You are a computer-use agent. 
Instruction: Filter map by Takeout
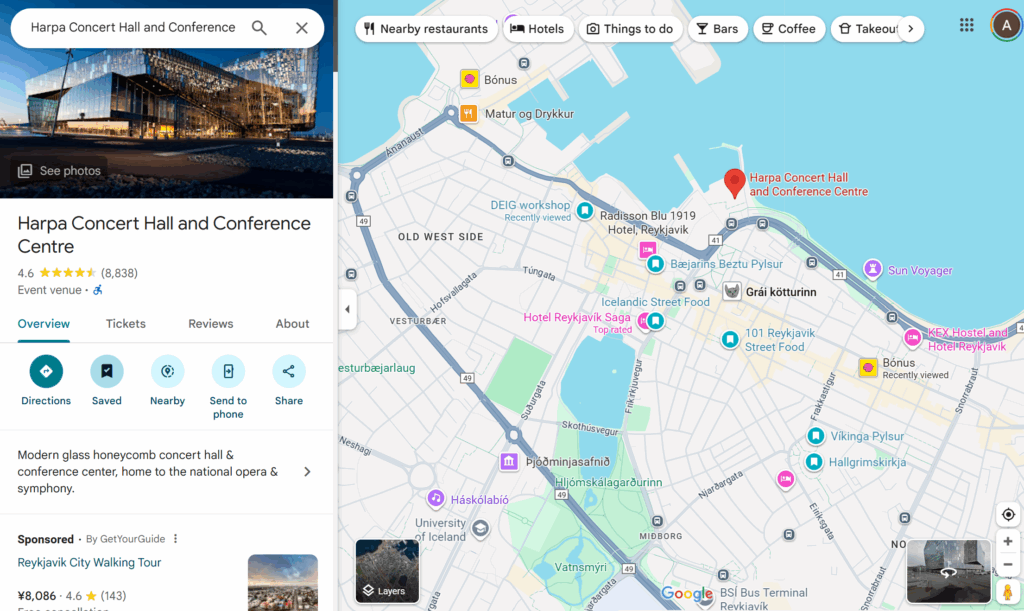coord(866,29)
